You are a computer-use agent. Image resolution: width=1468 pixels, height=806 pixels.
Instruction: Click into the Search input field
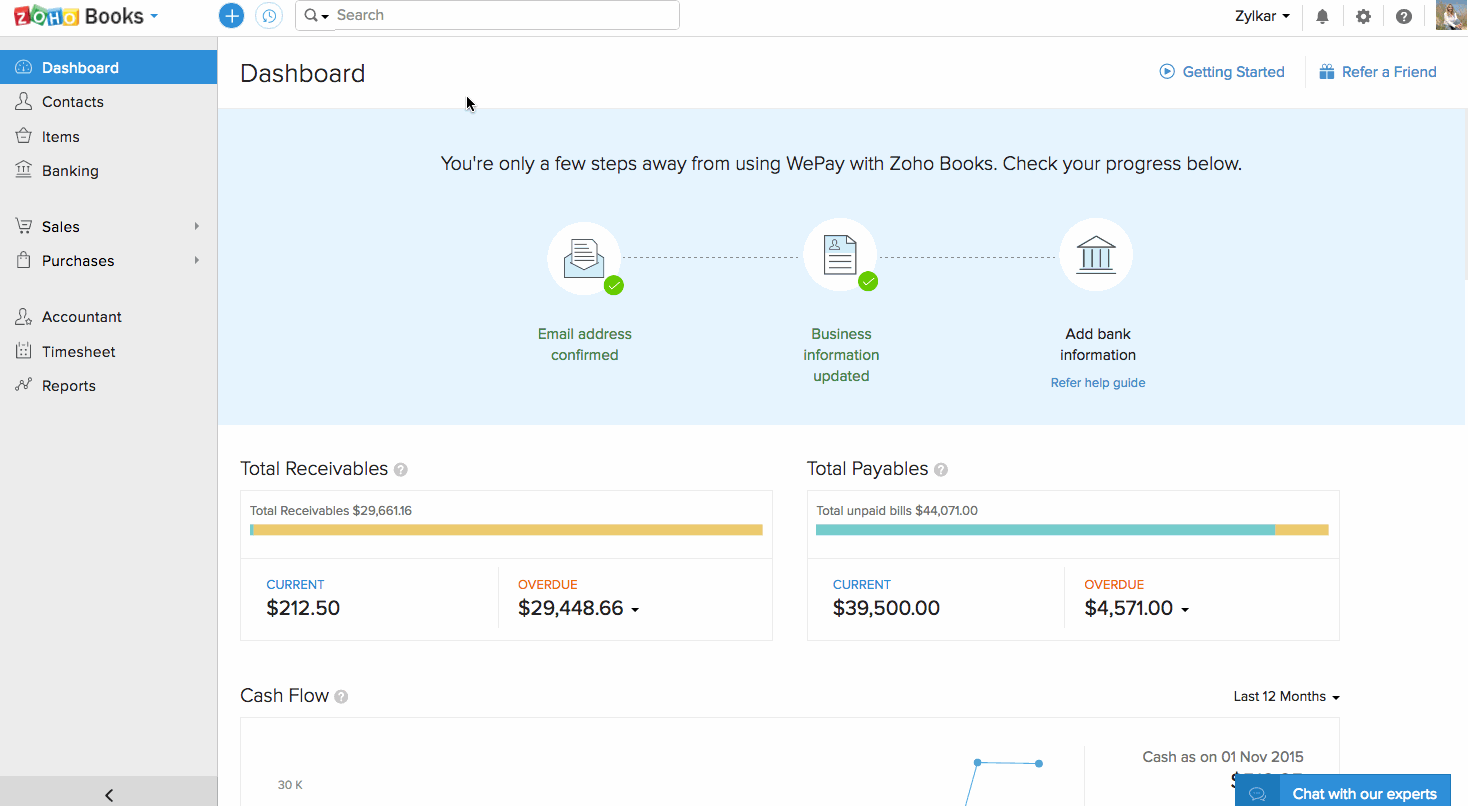pos(506,15)
